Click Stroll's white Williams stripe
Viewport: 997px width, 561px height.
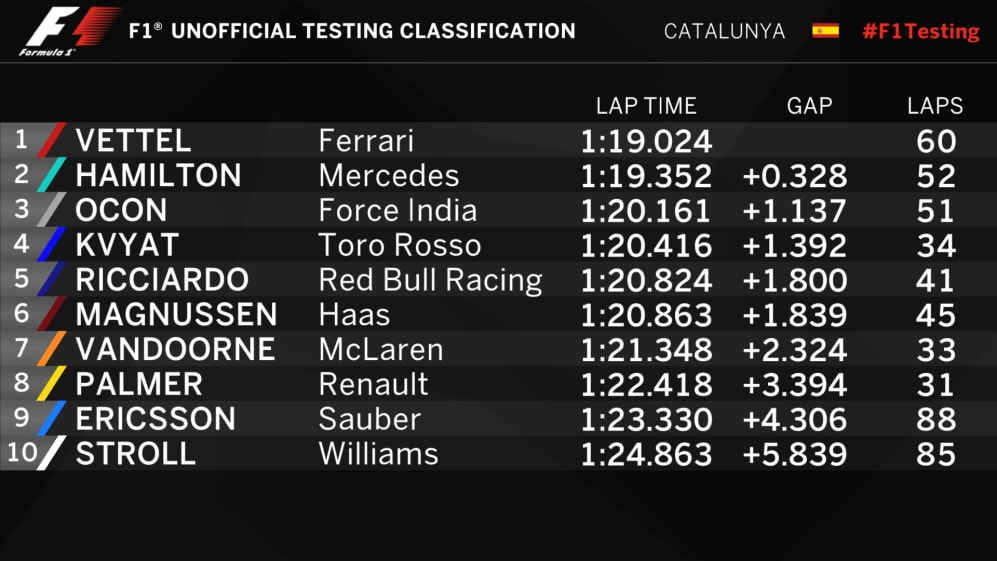51,453
